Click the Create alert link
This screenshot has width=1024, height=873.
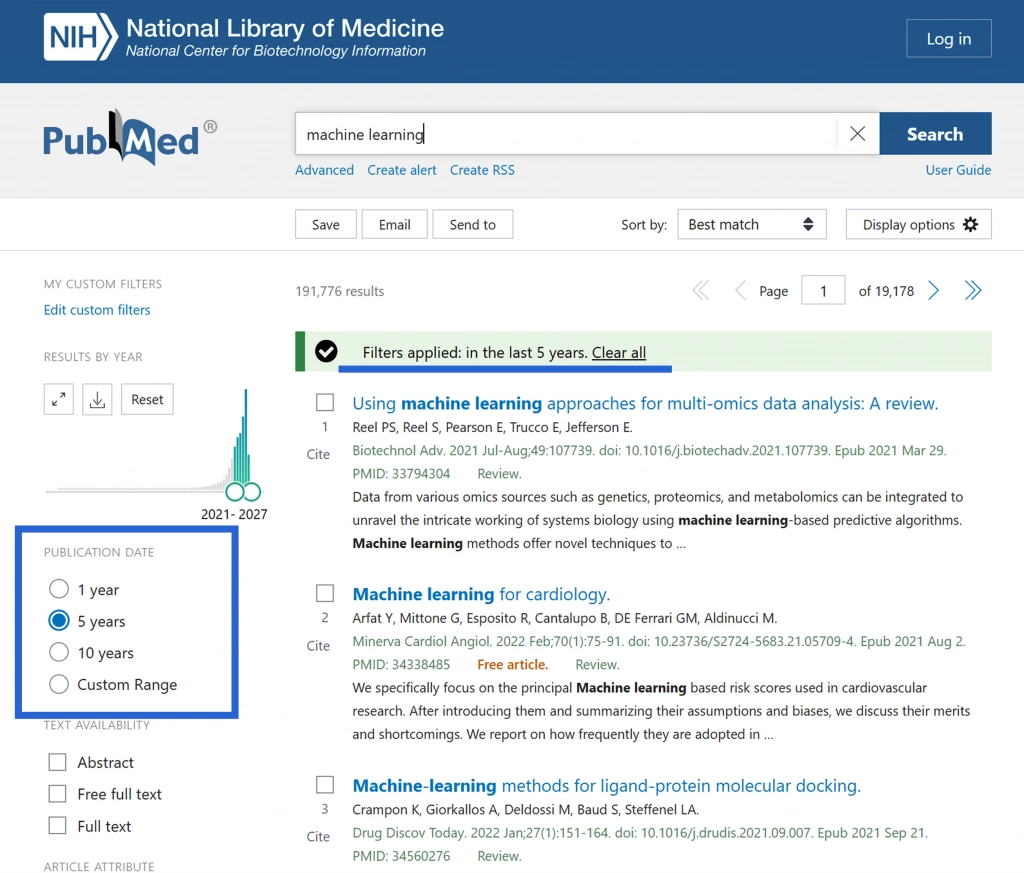(402, 170)
